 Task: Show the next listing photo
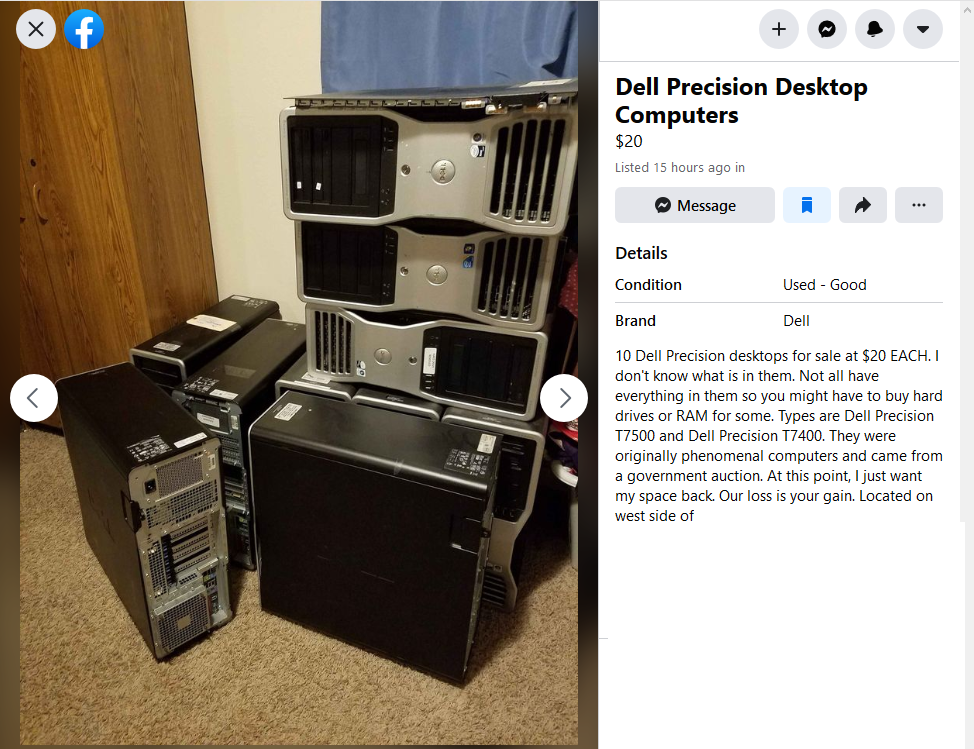(x=563, y=397)
